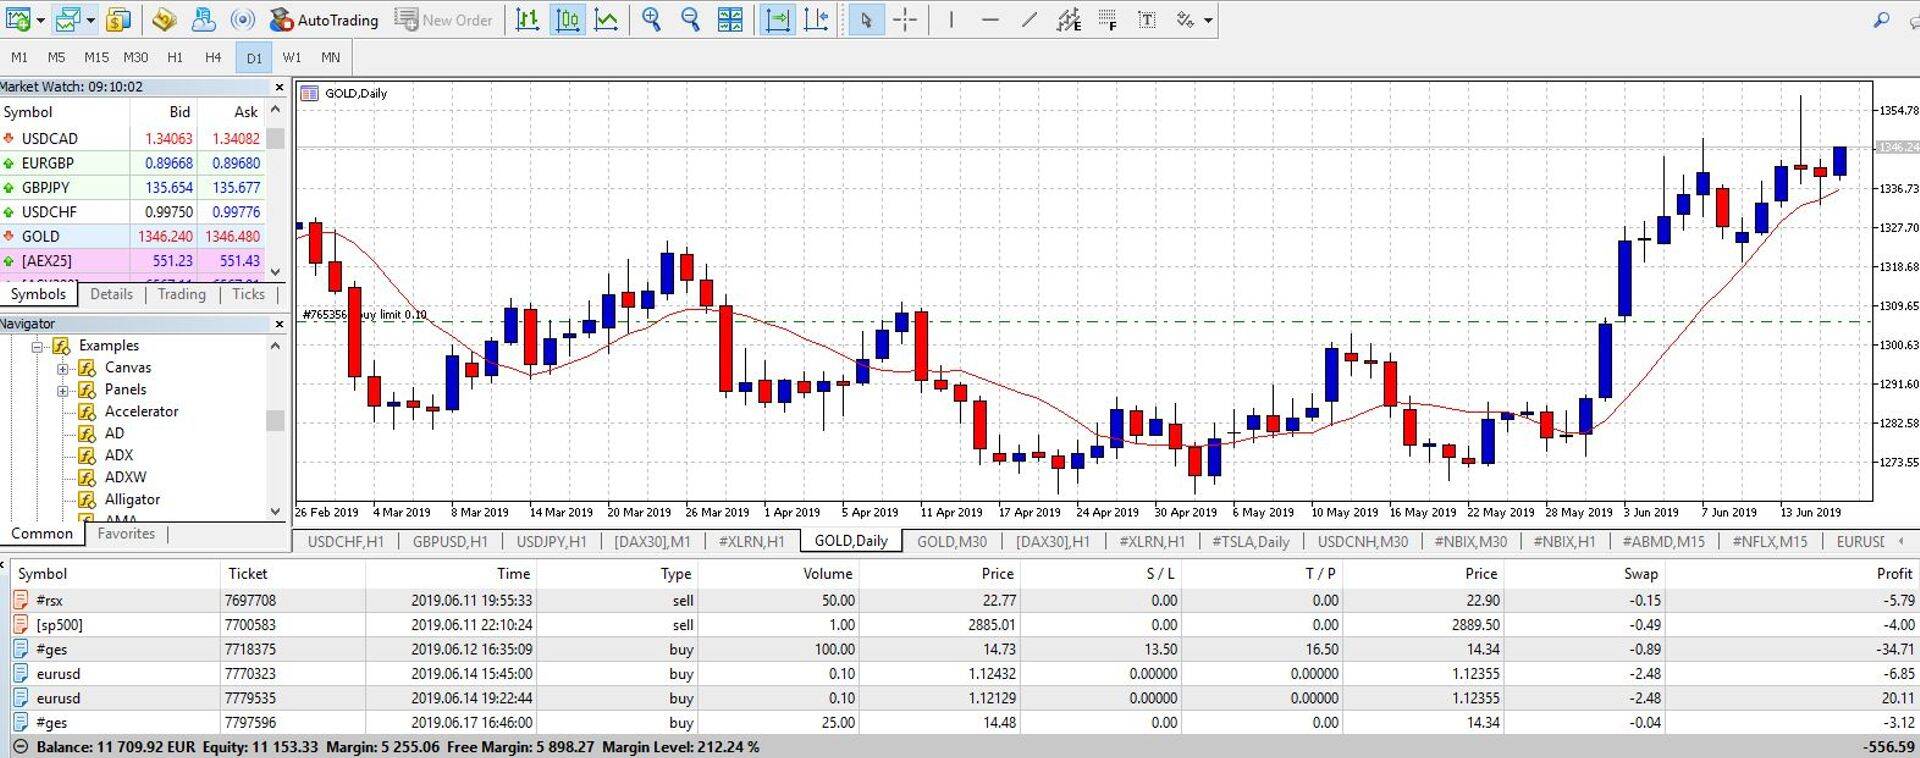Expand the Canvas folder

point(63,368)
